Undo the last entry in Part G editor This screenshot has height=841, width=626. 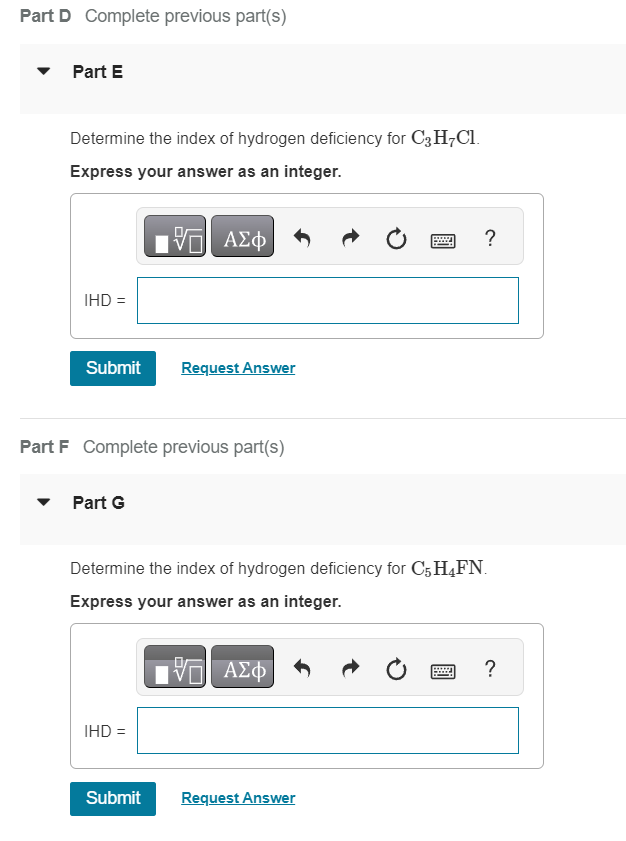[301, 668]
